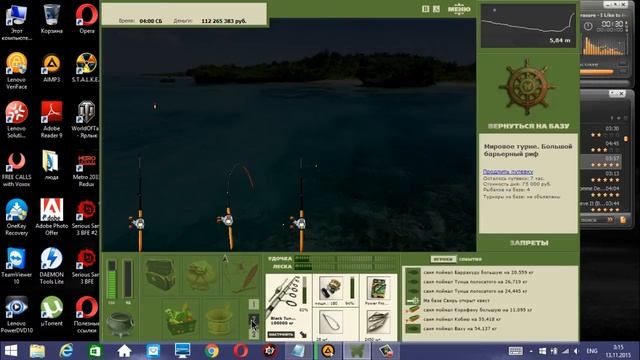Click the Барракуду большую catch message

(478, 272)
